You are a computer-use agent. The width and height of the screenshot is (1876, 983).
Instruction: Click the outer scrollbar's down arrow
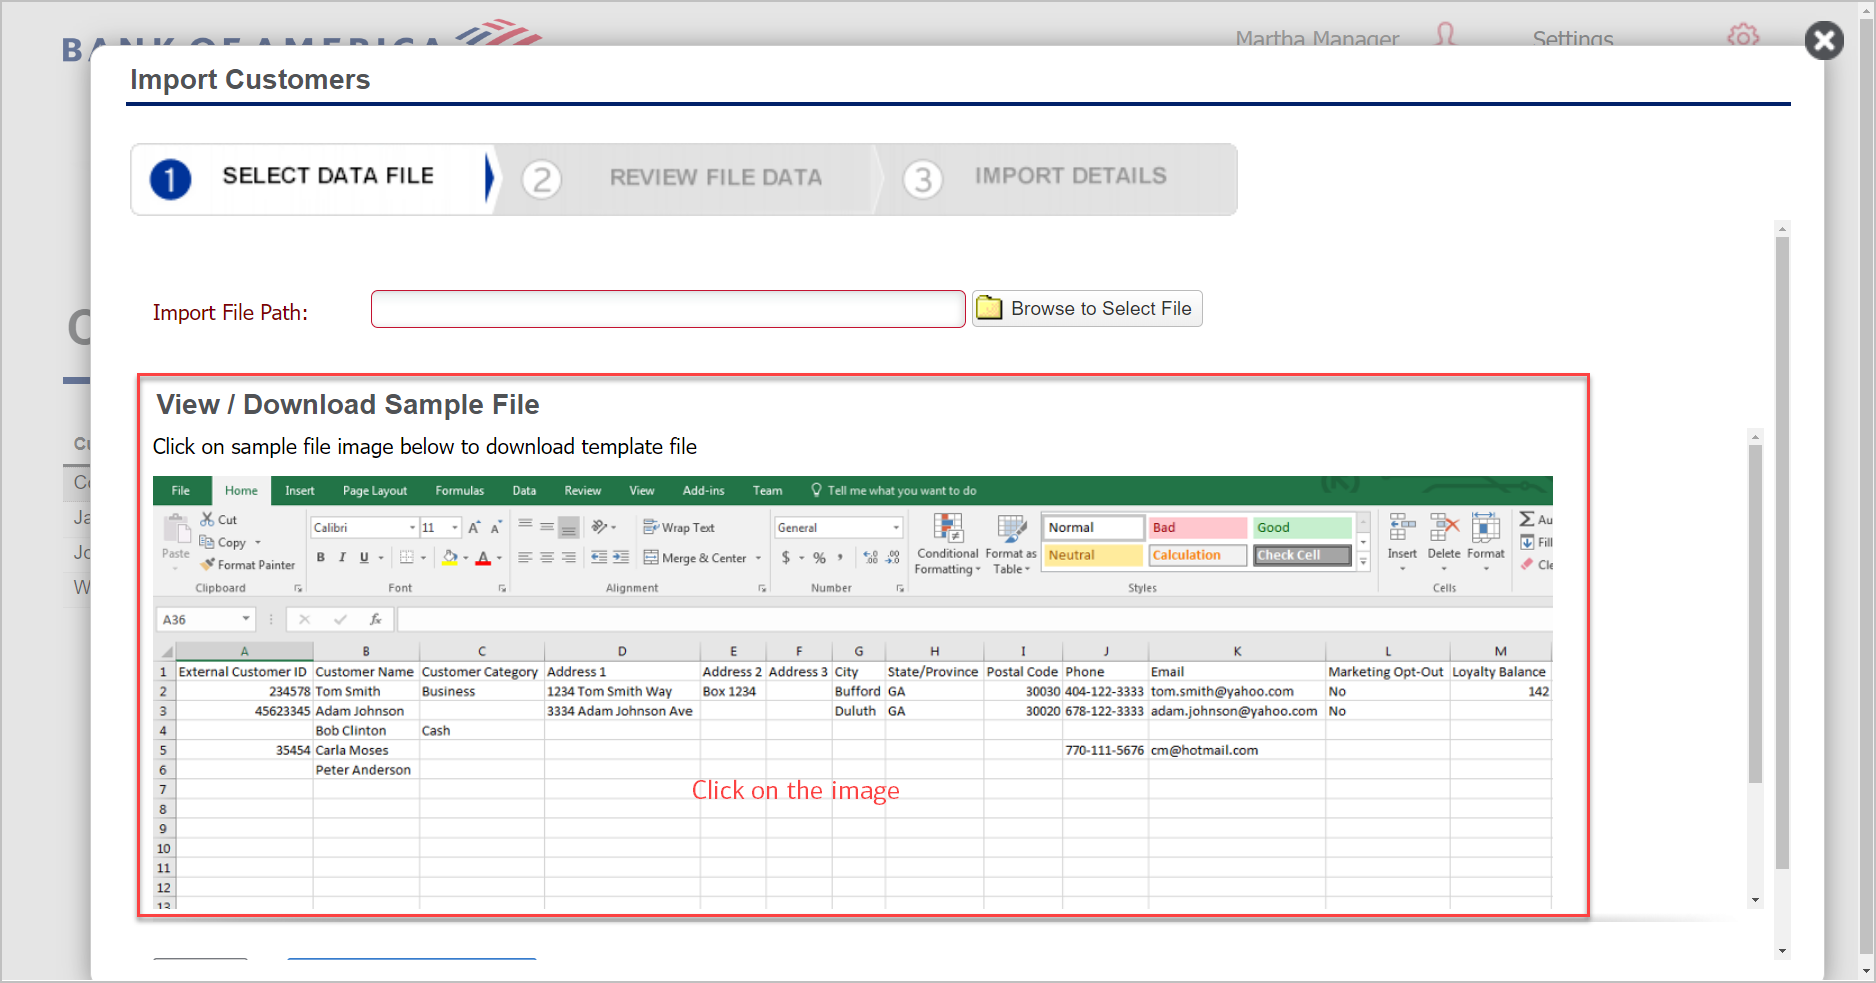1782,951
